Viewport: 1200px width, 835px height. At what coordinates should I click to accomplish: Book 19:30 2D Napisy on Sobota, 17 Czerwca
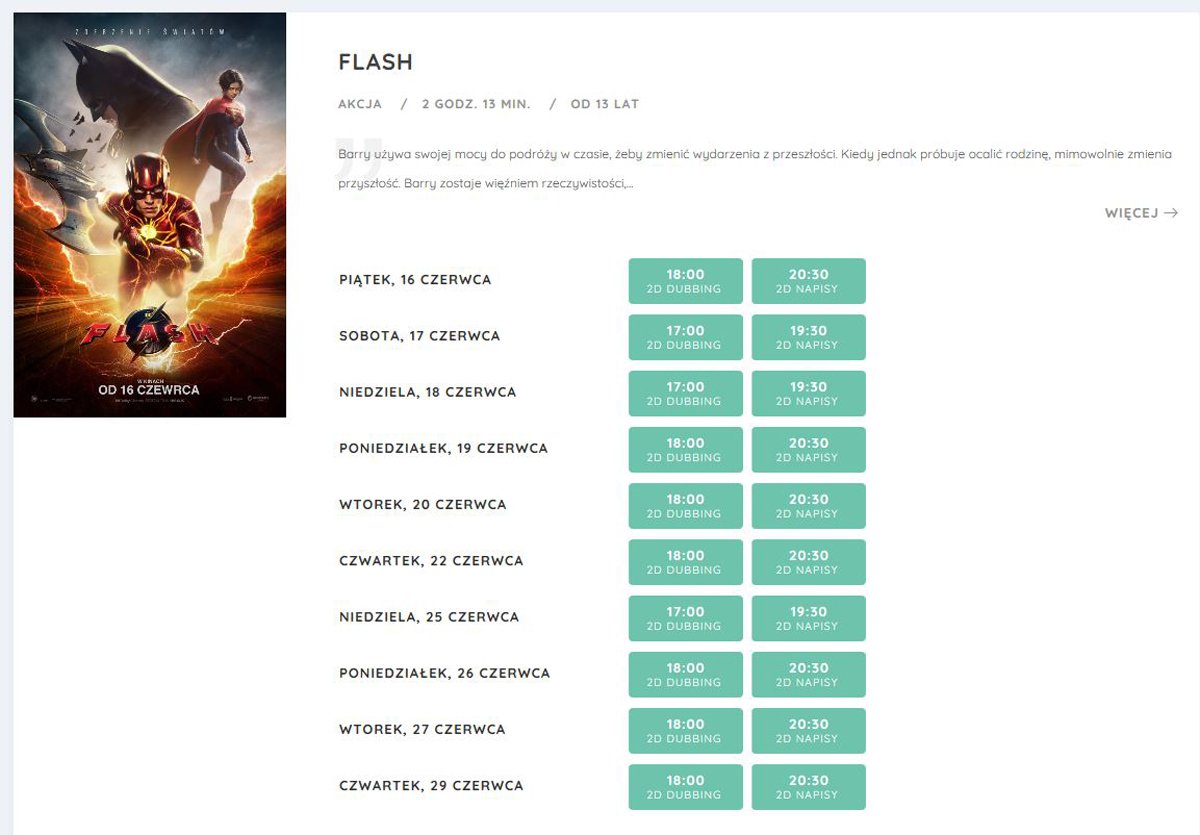pyautogui.click(x=809, y=337)
